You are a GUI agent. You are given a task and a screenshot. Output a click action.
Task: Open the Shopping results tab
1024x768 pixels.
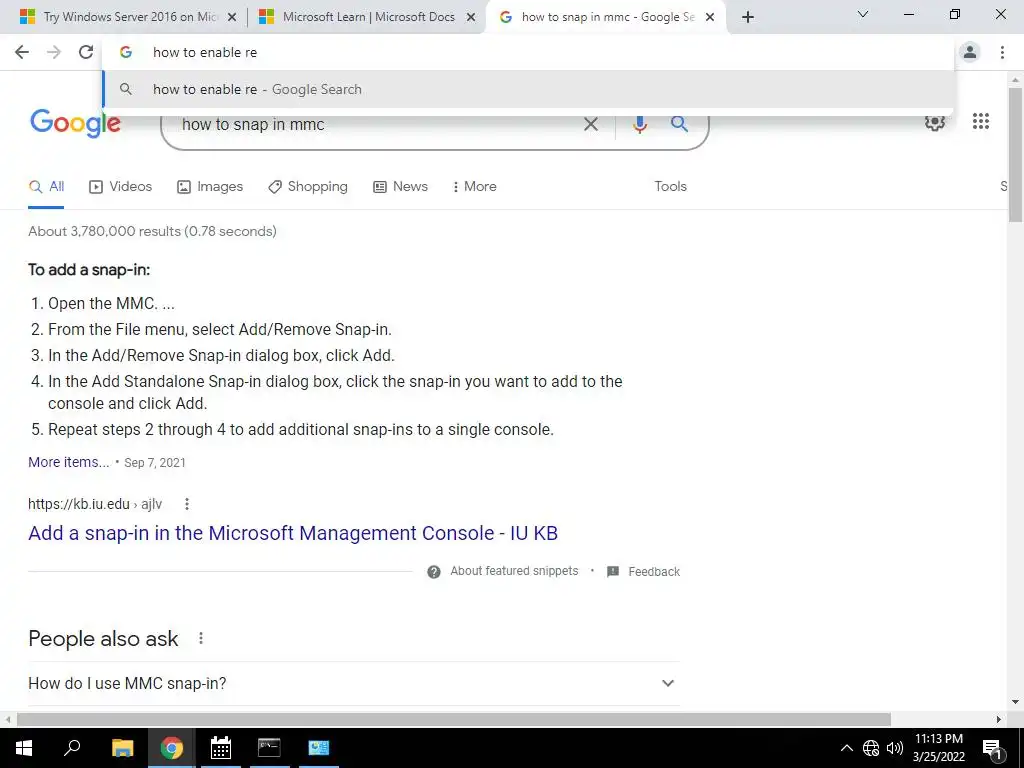tap(308, 187)
